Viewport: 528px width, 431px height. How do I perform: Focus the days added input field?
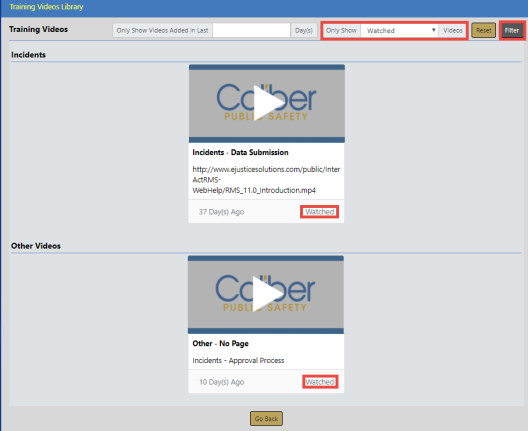[251, 30]
